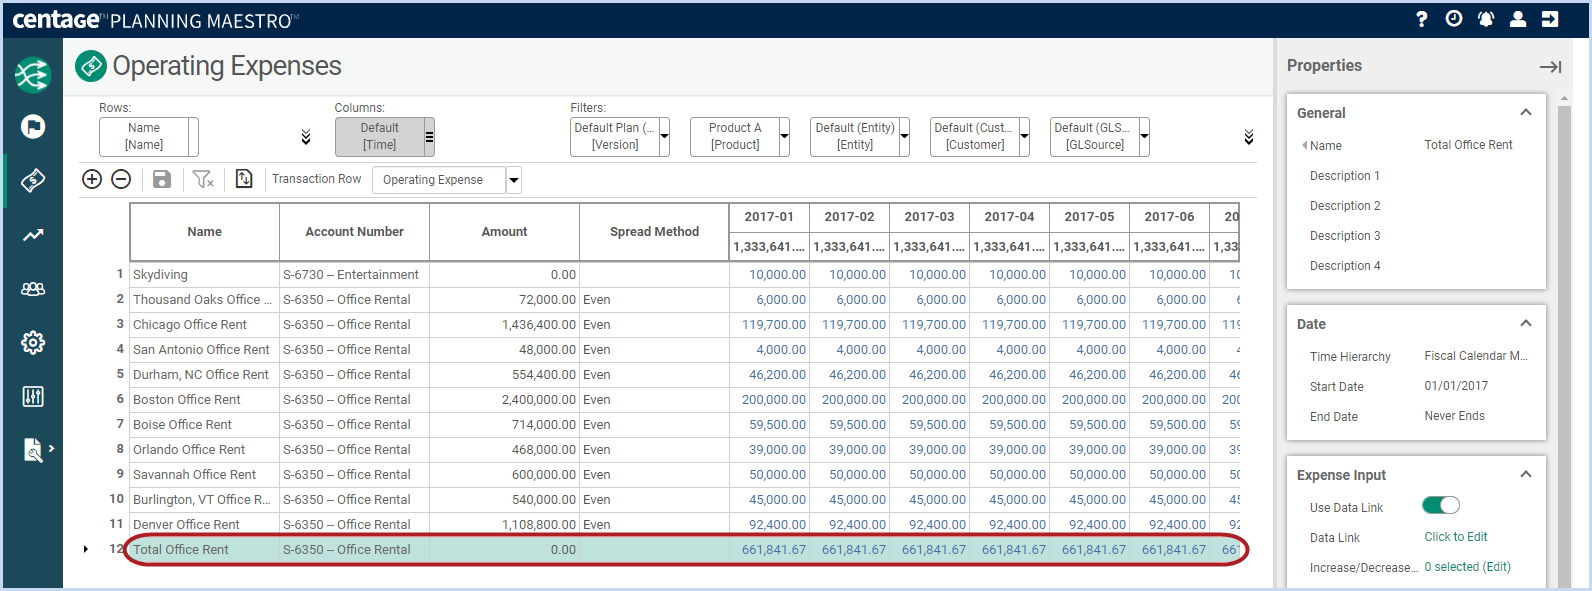Click the Denver Office Rent name cell

(205, 525)
